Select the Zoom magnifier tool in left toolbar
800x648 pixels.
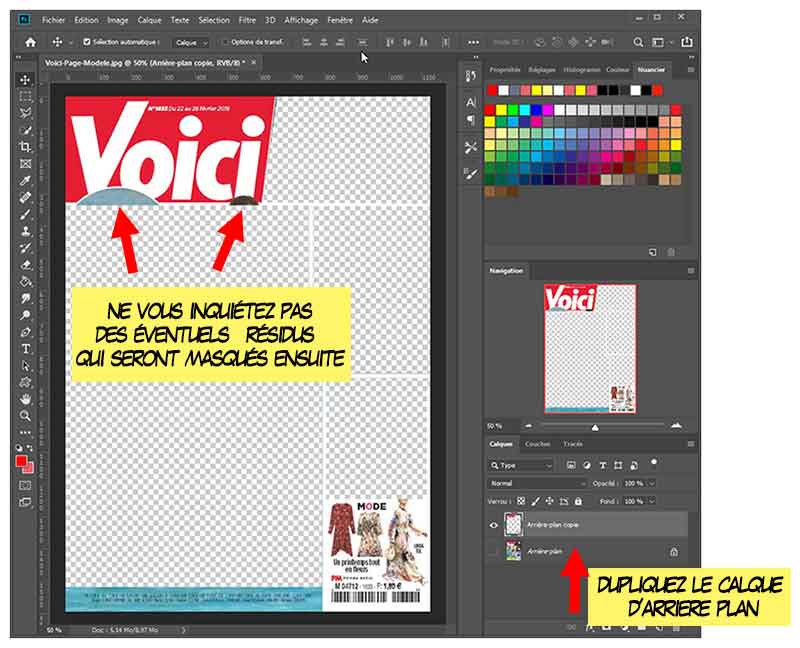24,416
